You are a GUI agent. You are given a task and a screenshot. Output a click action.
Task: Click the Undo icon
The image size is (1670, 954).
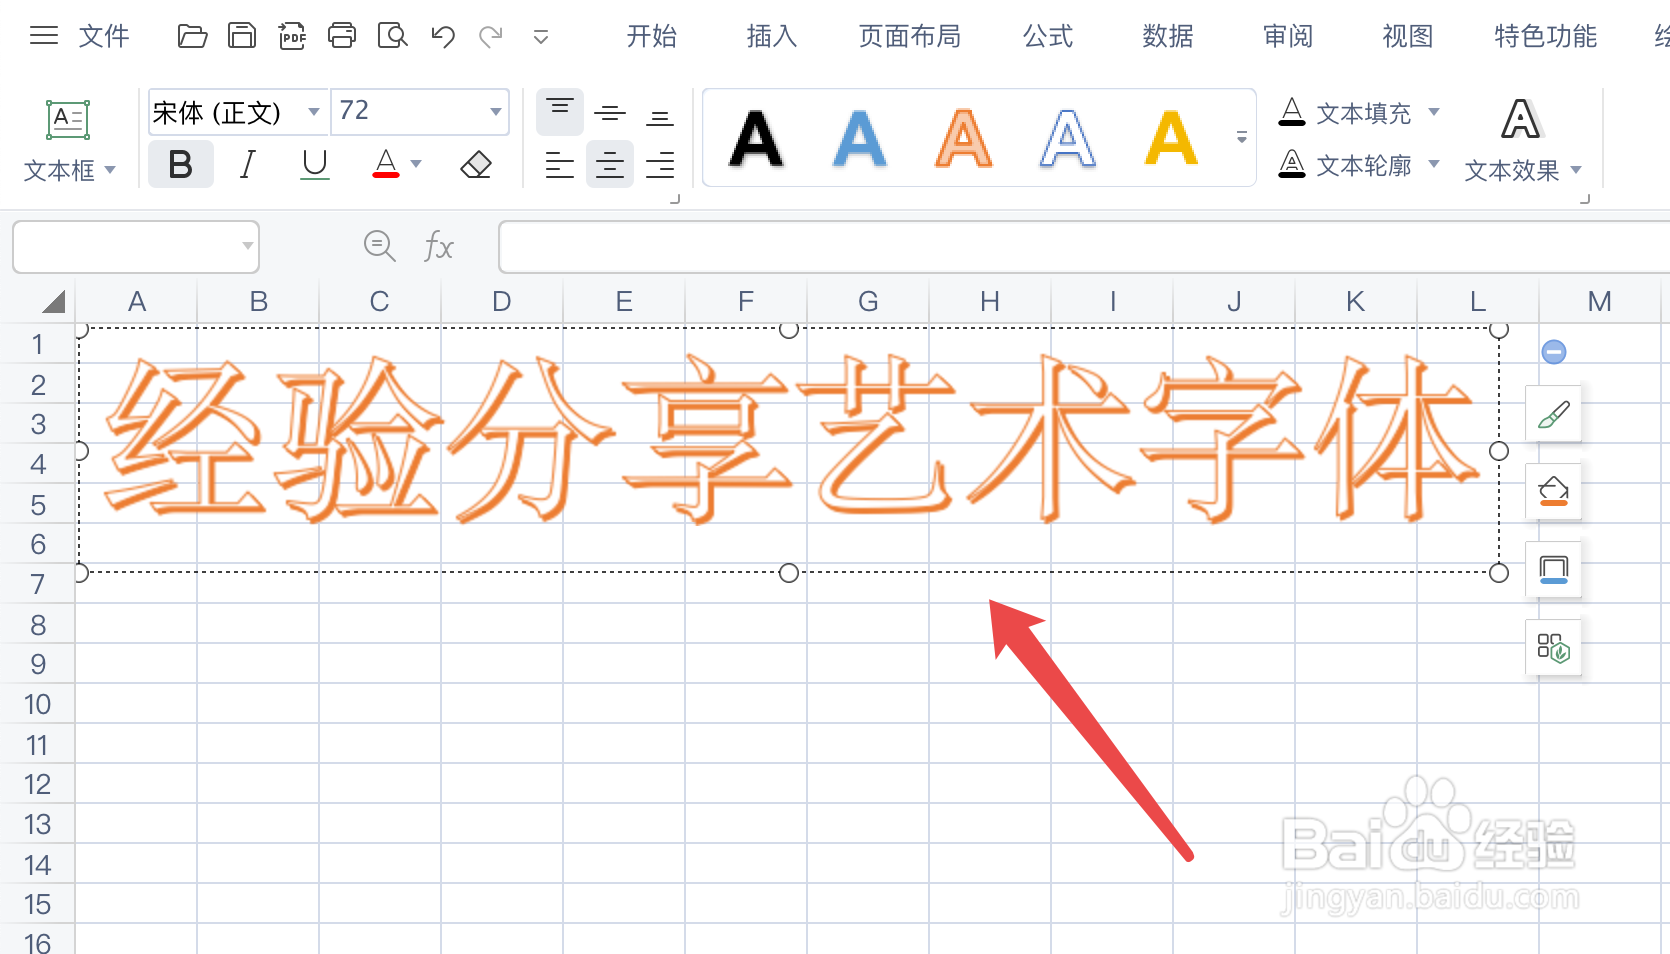pos(441,35)
